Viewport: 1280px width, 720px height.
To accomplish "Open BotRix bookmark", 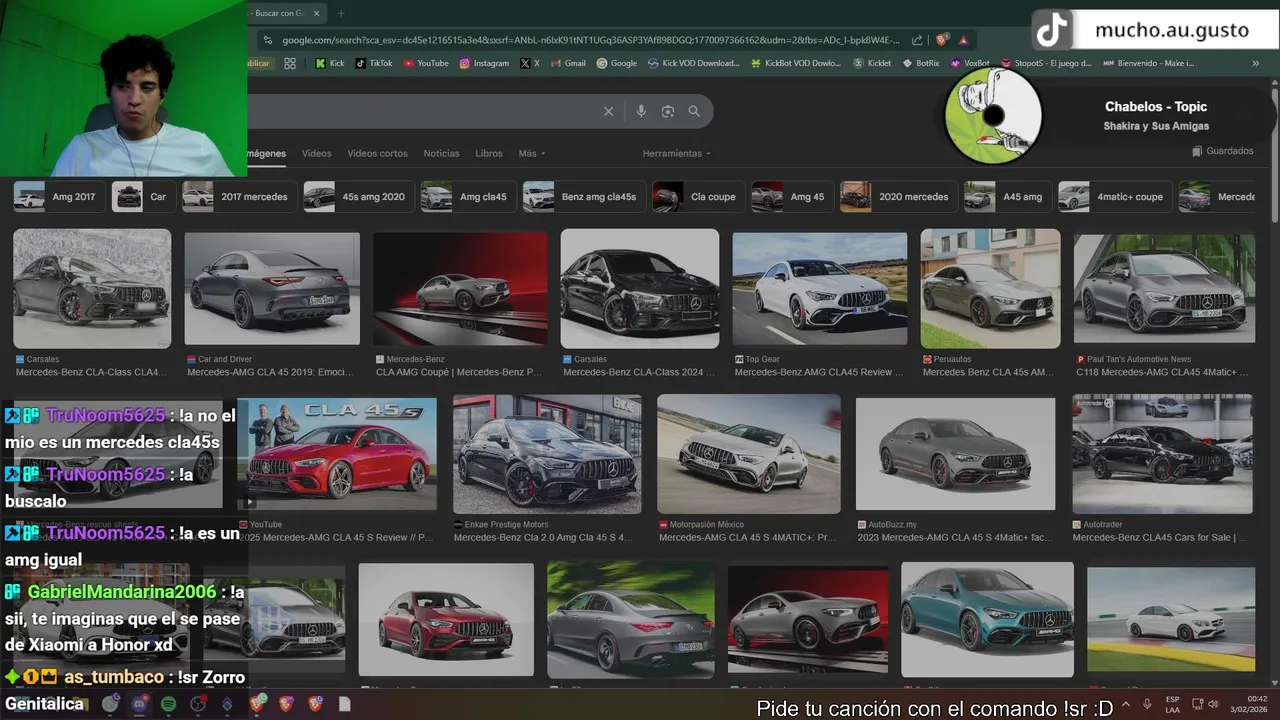I will (920, 63).
